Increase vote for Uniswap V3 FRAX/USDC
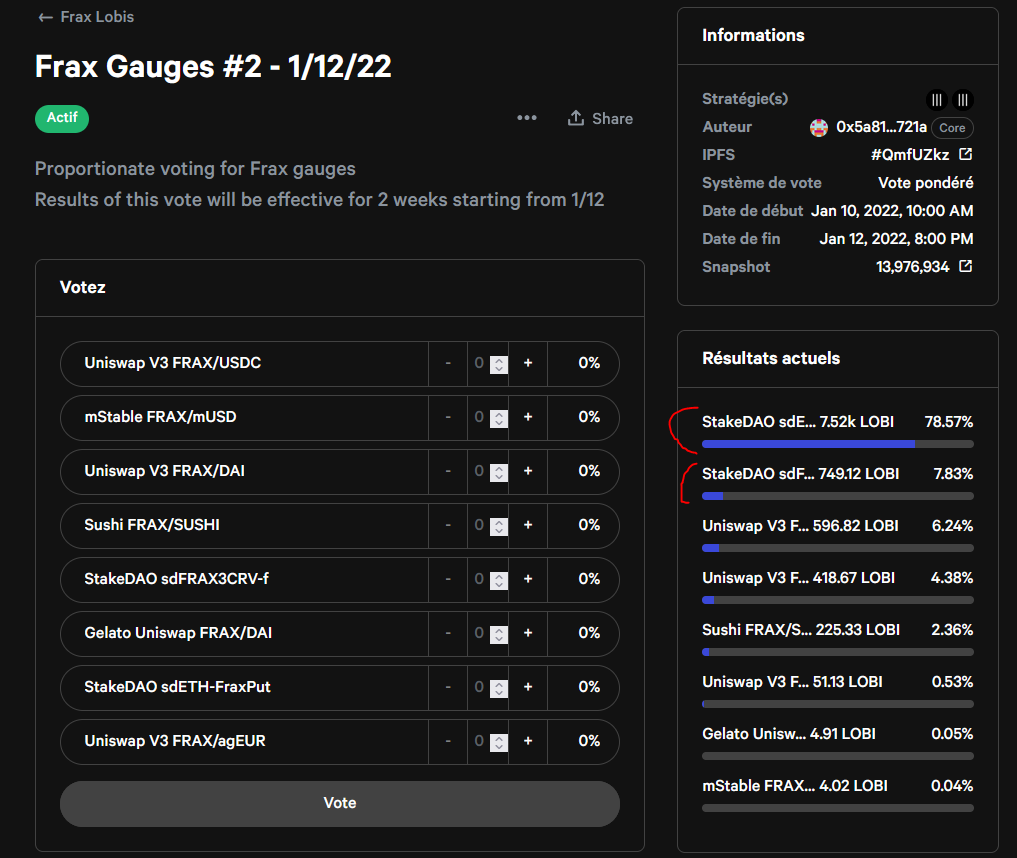Screen dimensions: 1017x858 click(528, 363)
